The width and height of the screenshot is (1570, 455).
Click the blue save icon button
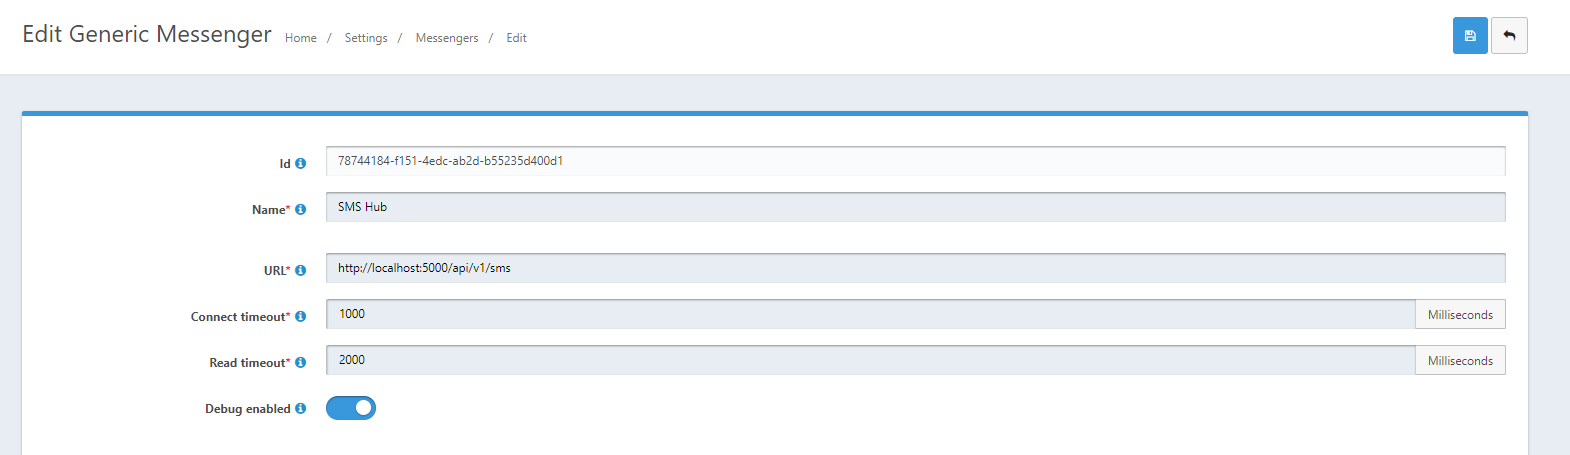[x=1469, y=36]
